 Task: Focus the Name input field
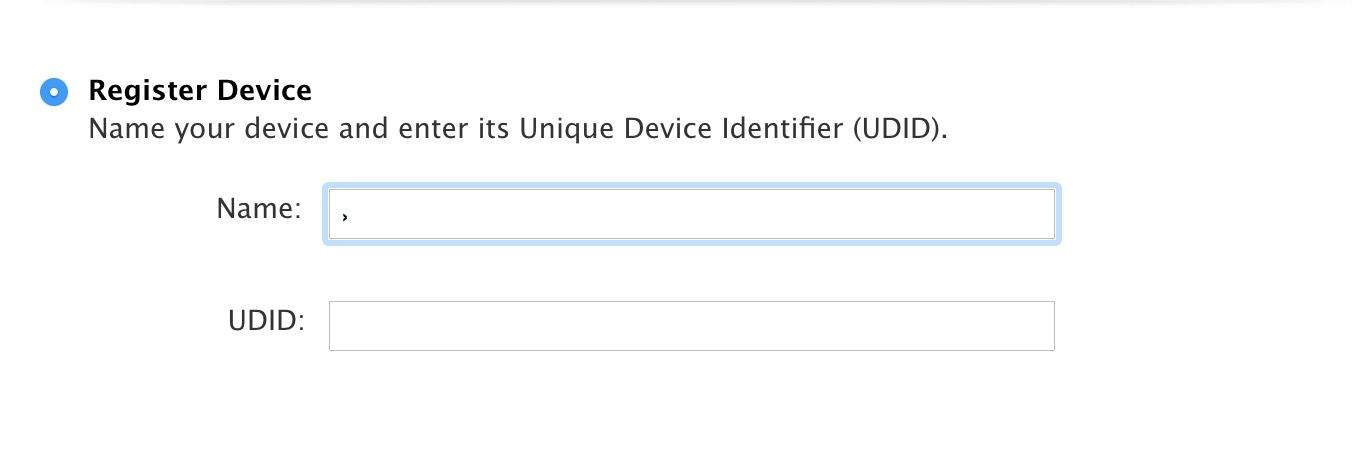[690, 214]
